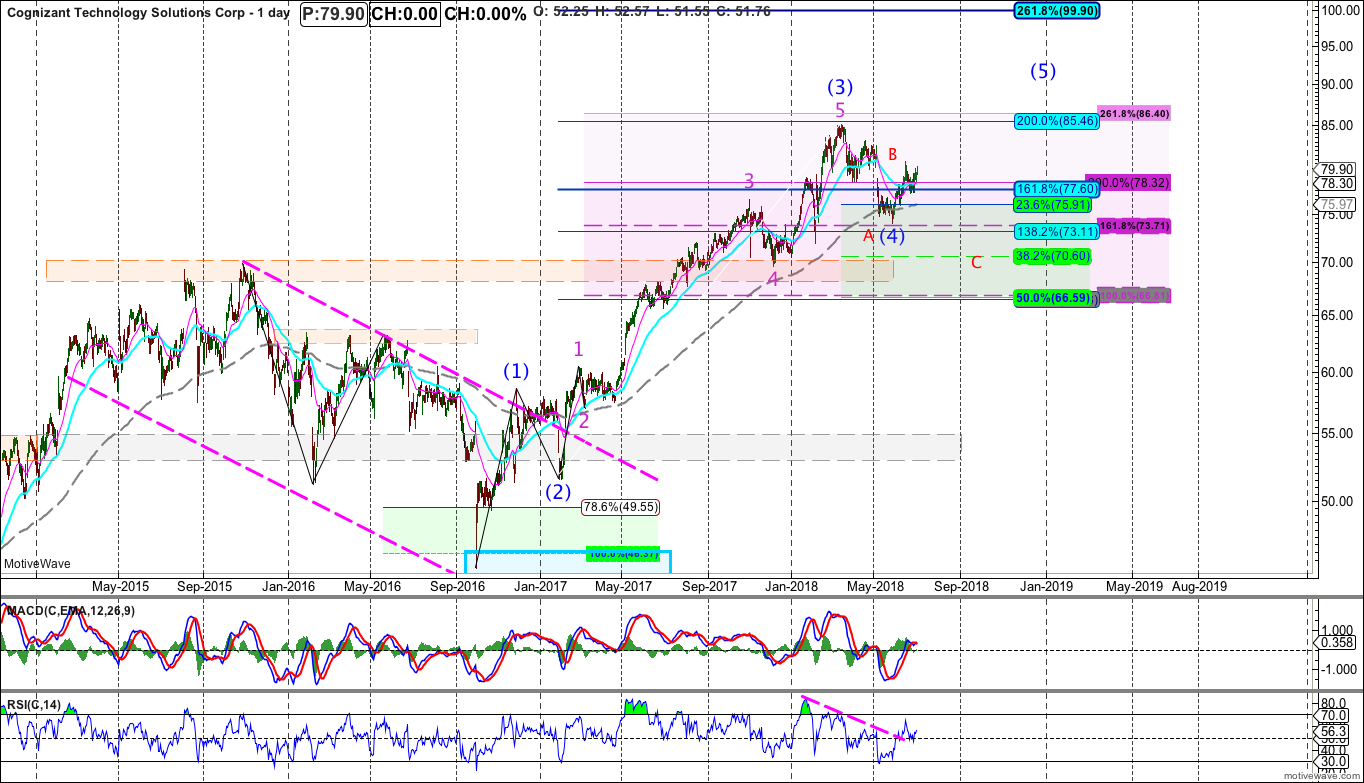This screenshot has height=783, width=1364.
Task: Click 65.00 on the price axis
Action: click(x=1338, y=315)
